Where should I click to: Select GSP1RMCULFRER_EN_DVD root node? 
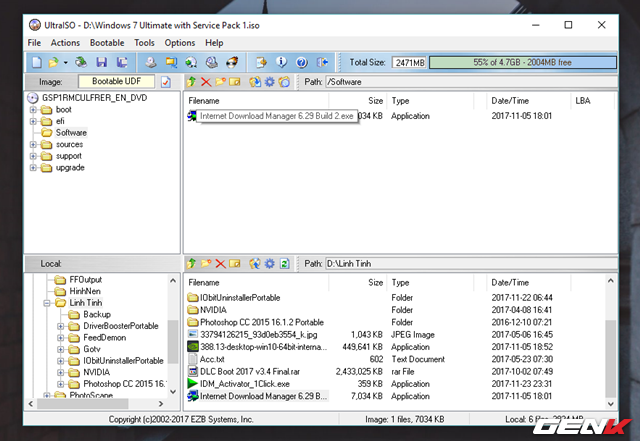click(x=94, y=98)
